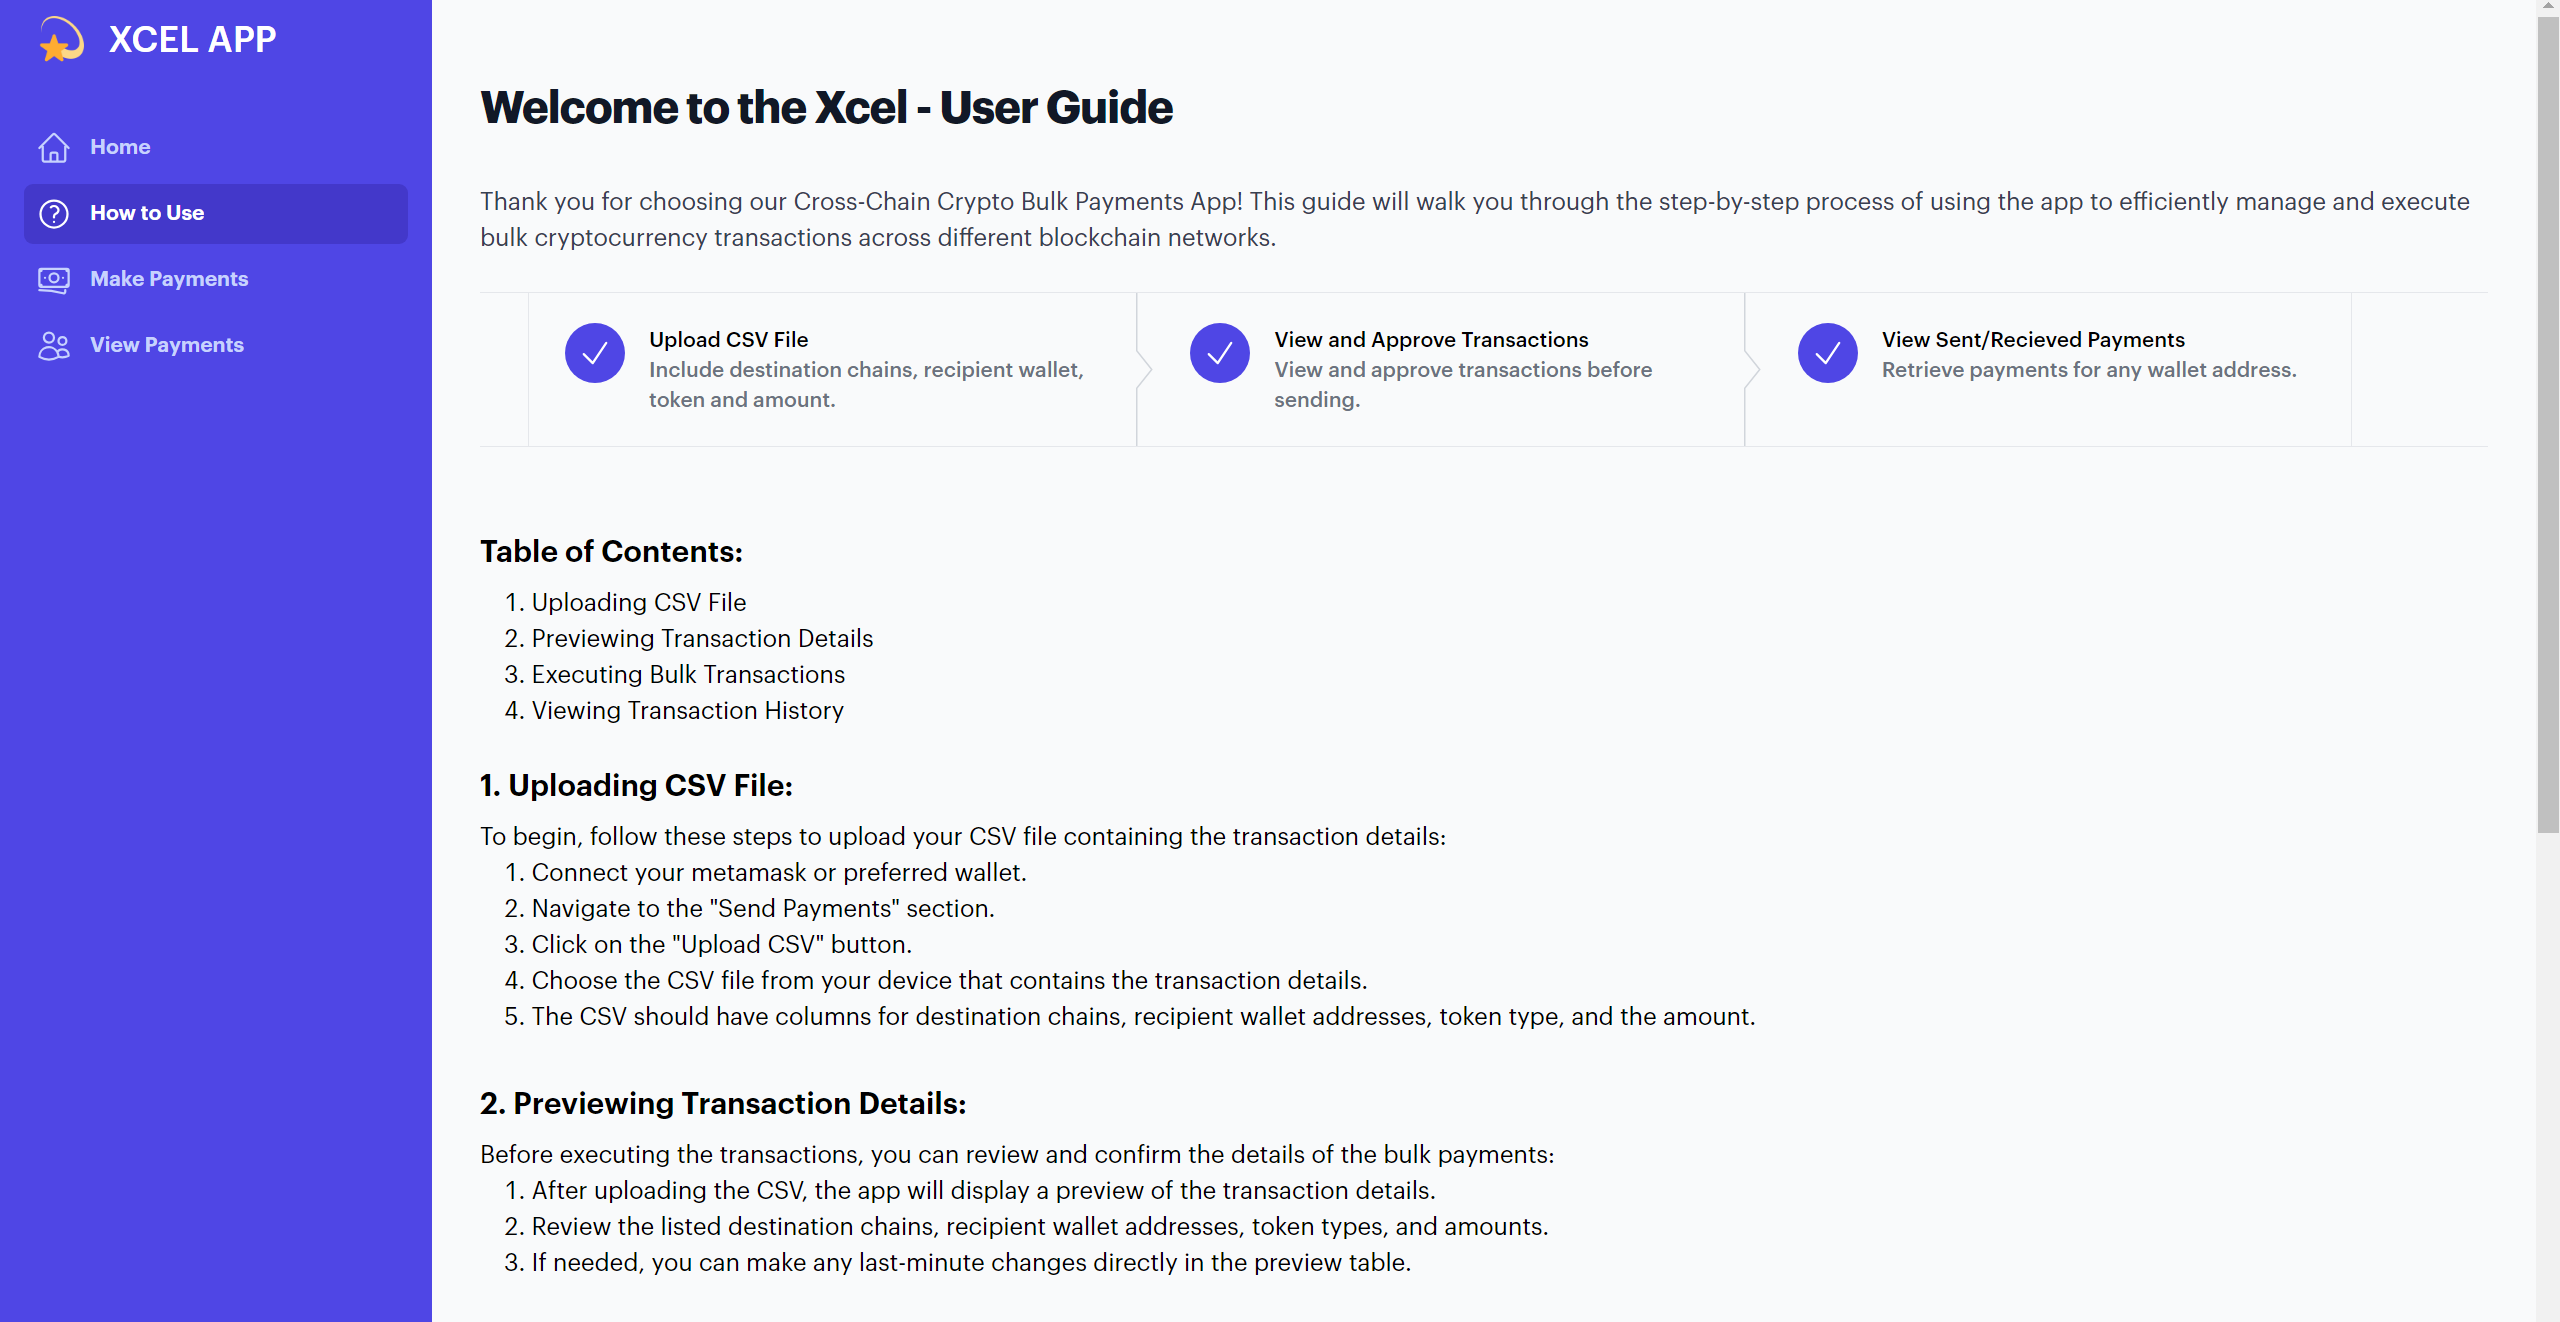2560x1322 pixels.
Task: Click the Upload CSV File checkmark circle
Action: (x=595, y=353)
